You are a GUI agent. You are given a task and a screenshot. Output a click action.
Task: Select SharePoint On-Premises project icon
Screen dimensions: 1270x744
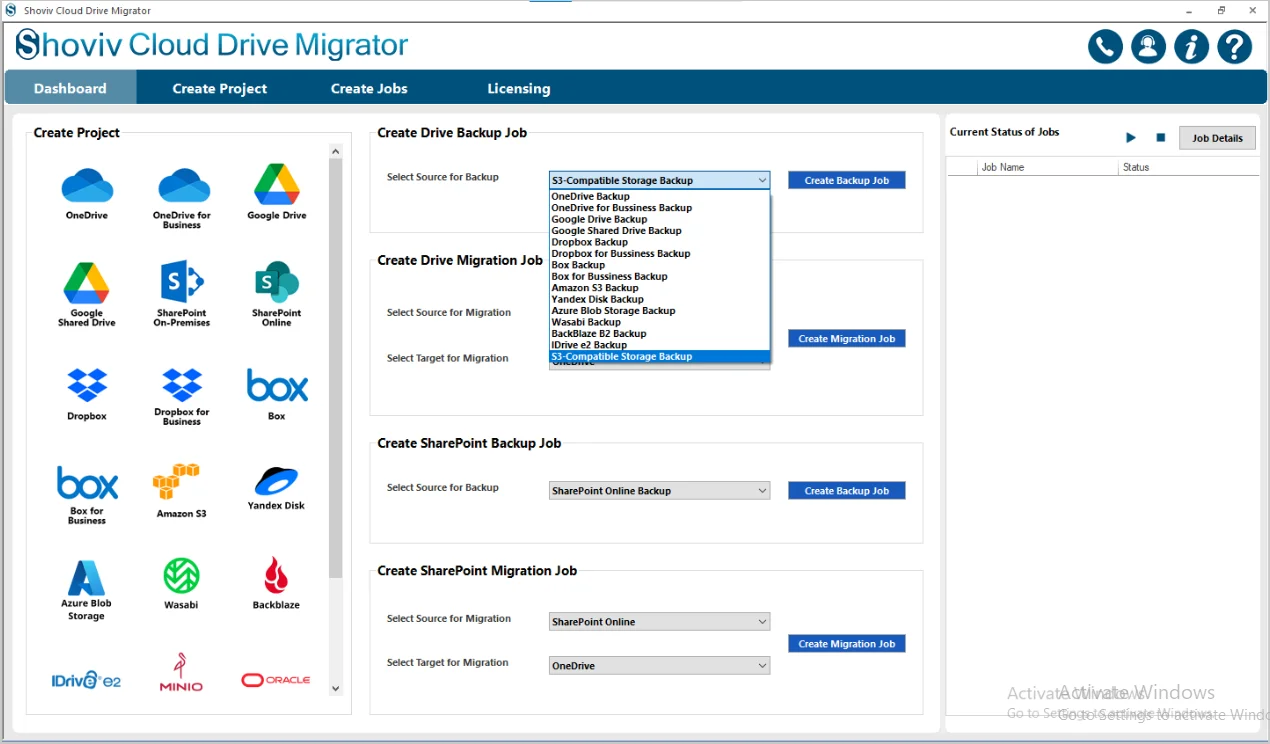point(182,295)
